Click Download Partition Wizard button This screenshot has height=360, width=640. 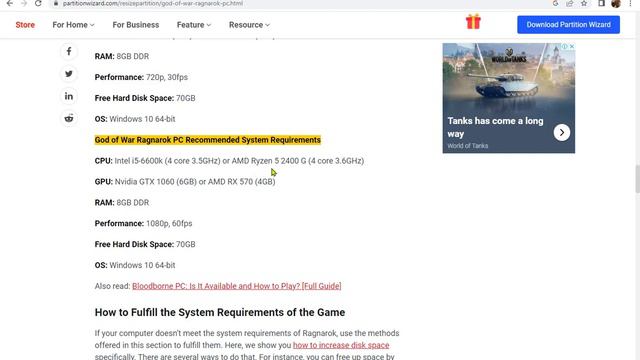(569, 25)
